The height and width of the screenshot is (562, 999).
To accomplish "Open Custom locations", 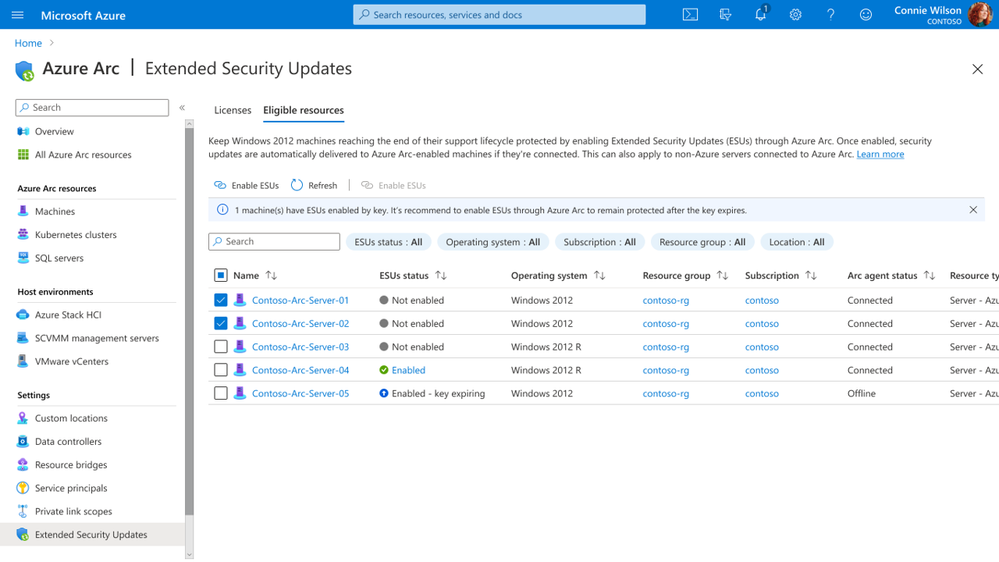I will 71,418.
